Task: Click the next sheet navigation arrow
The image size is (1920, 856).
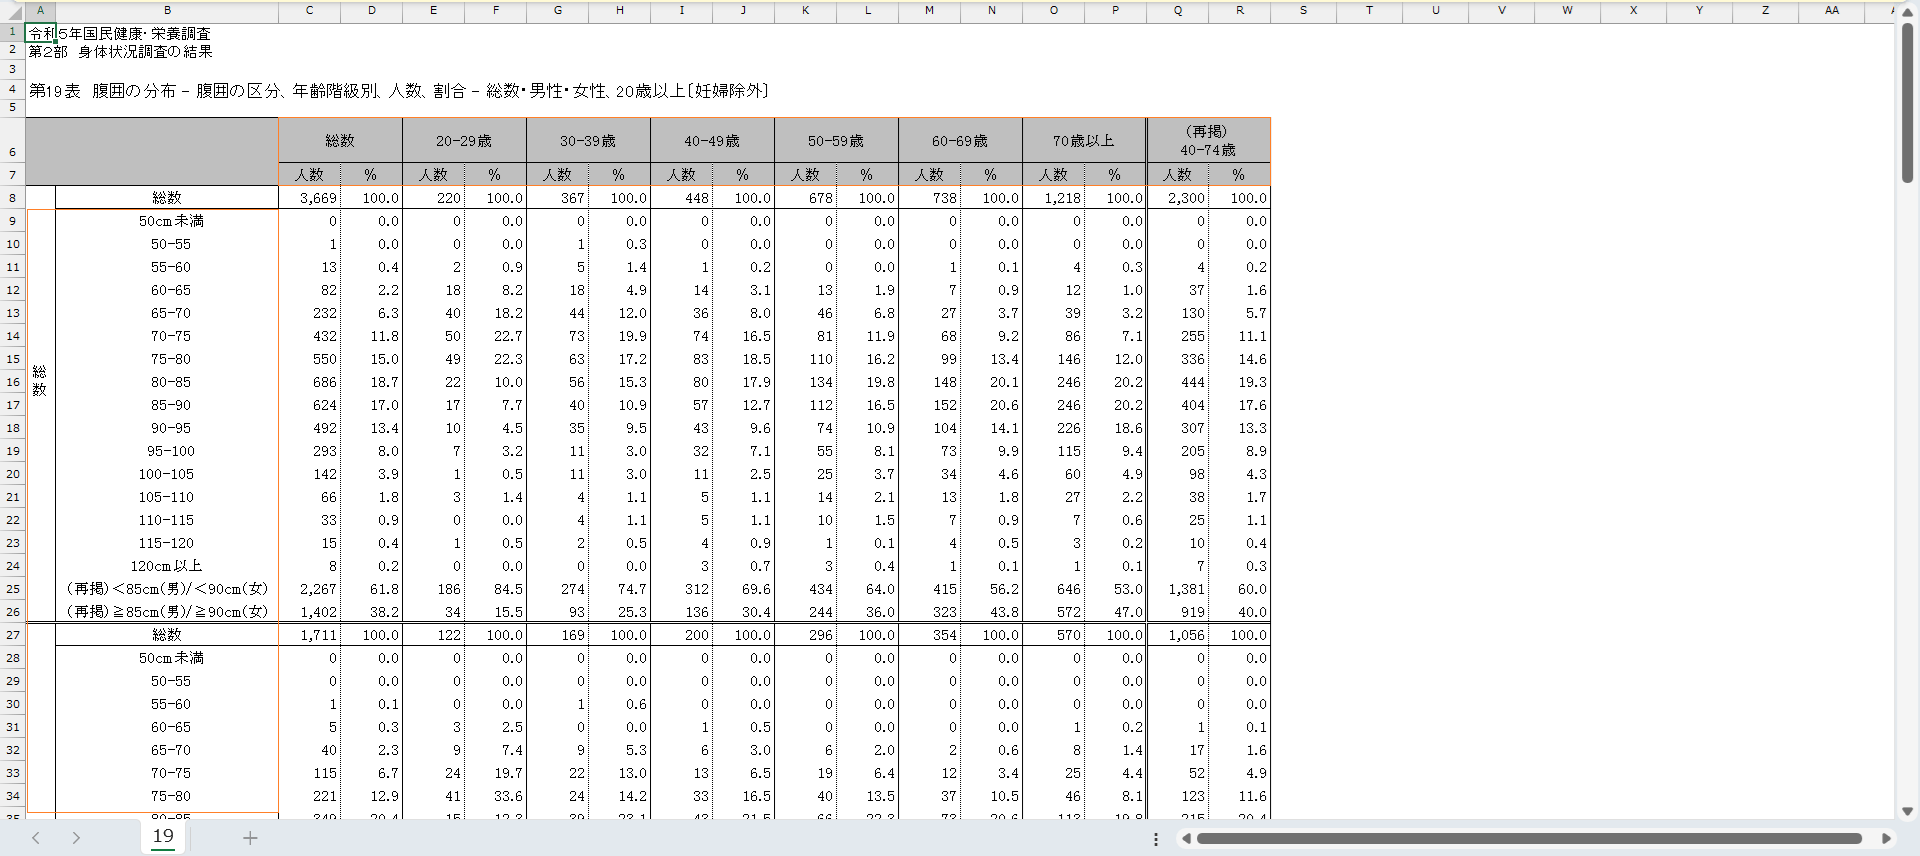Action: (x=76, y=838)
